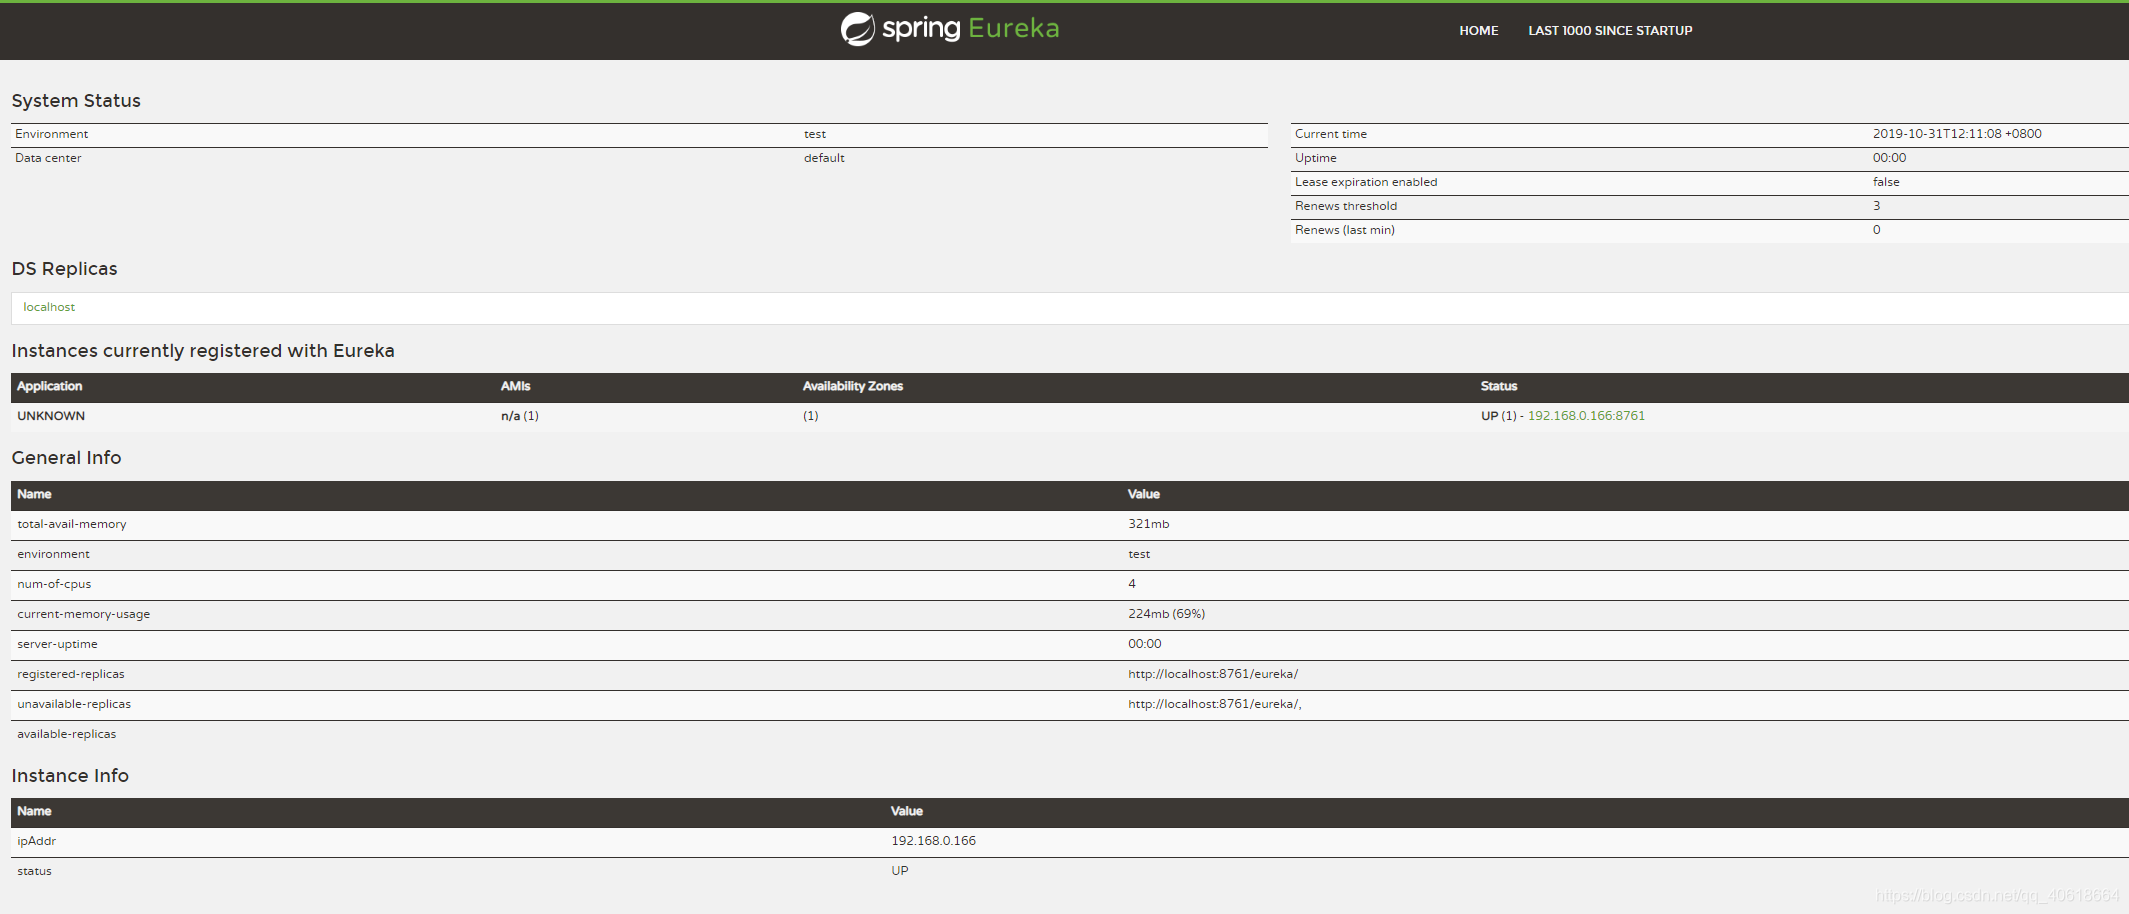
Task: Open the localhost DS replica link
Action: [x=49, y=307]
